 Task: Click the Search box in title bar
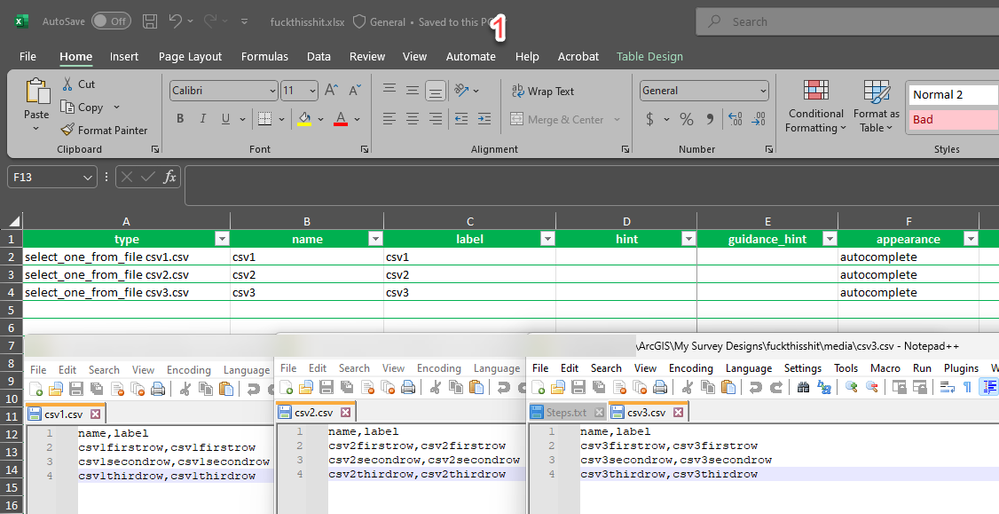click(847, 22)
